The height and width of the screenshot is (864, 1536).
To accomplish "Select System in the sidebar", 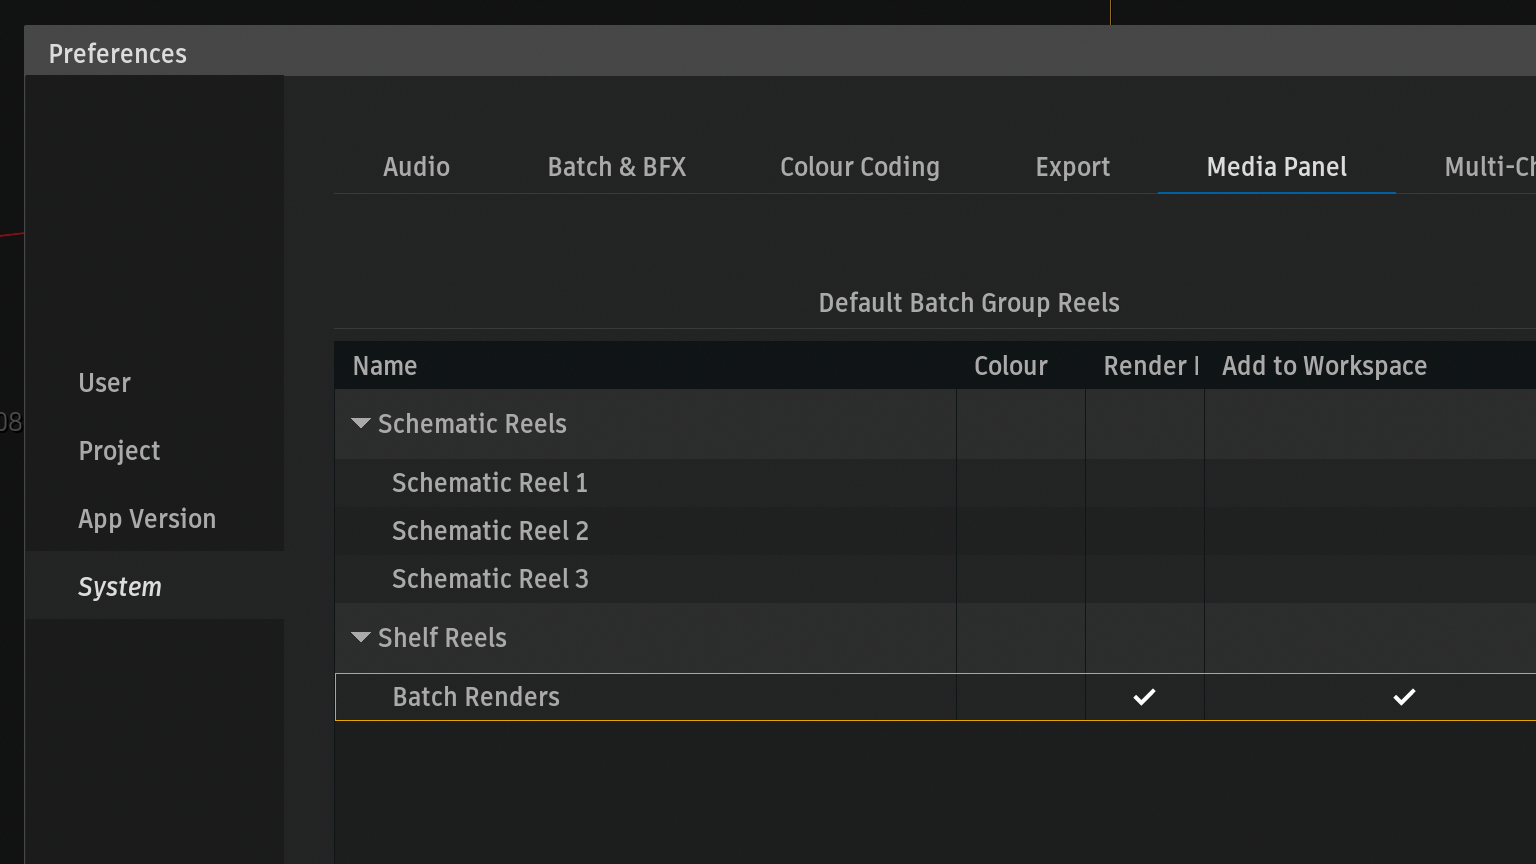I will (x=120, y=587).
